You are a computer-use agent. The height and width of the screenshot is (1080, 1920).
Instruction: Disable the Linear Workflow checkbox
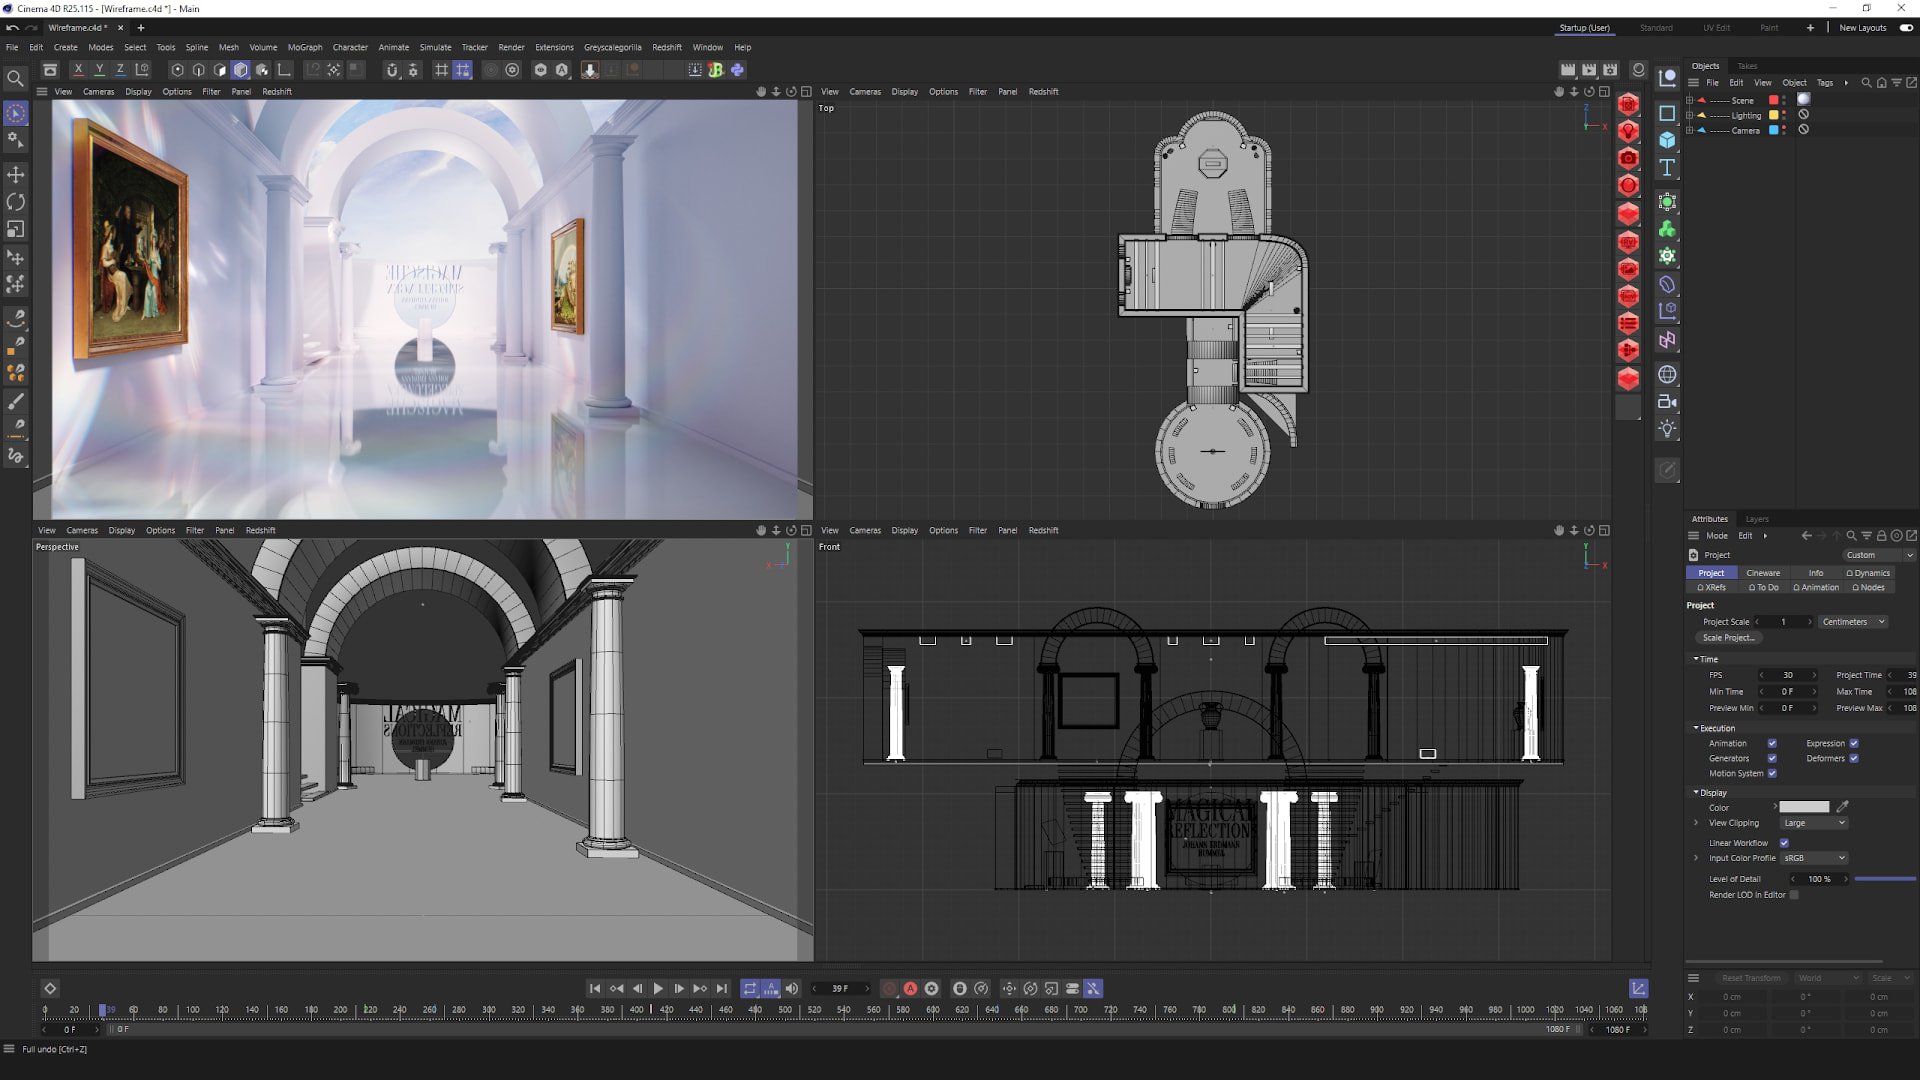click(x=1784, y=843)
